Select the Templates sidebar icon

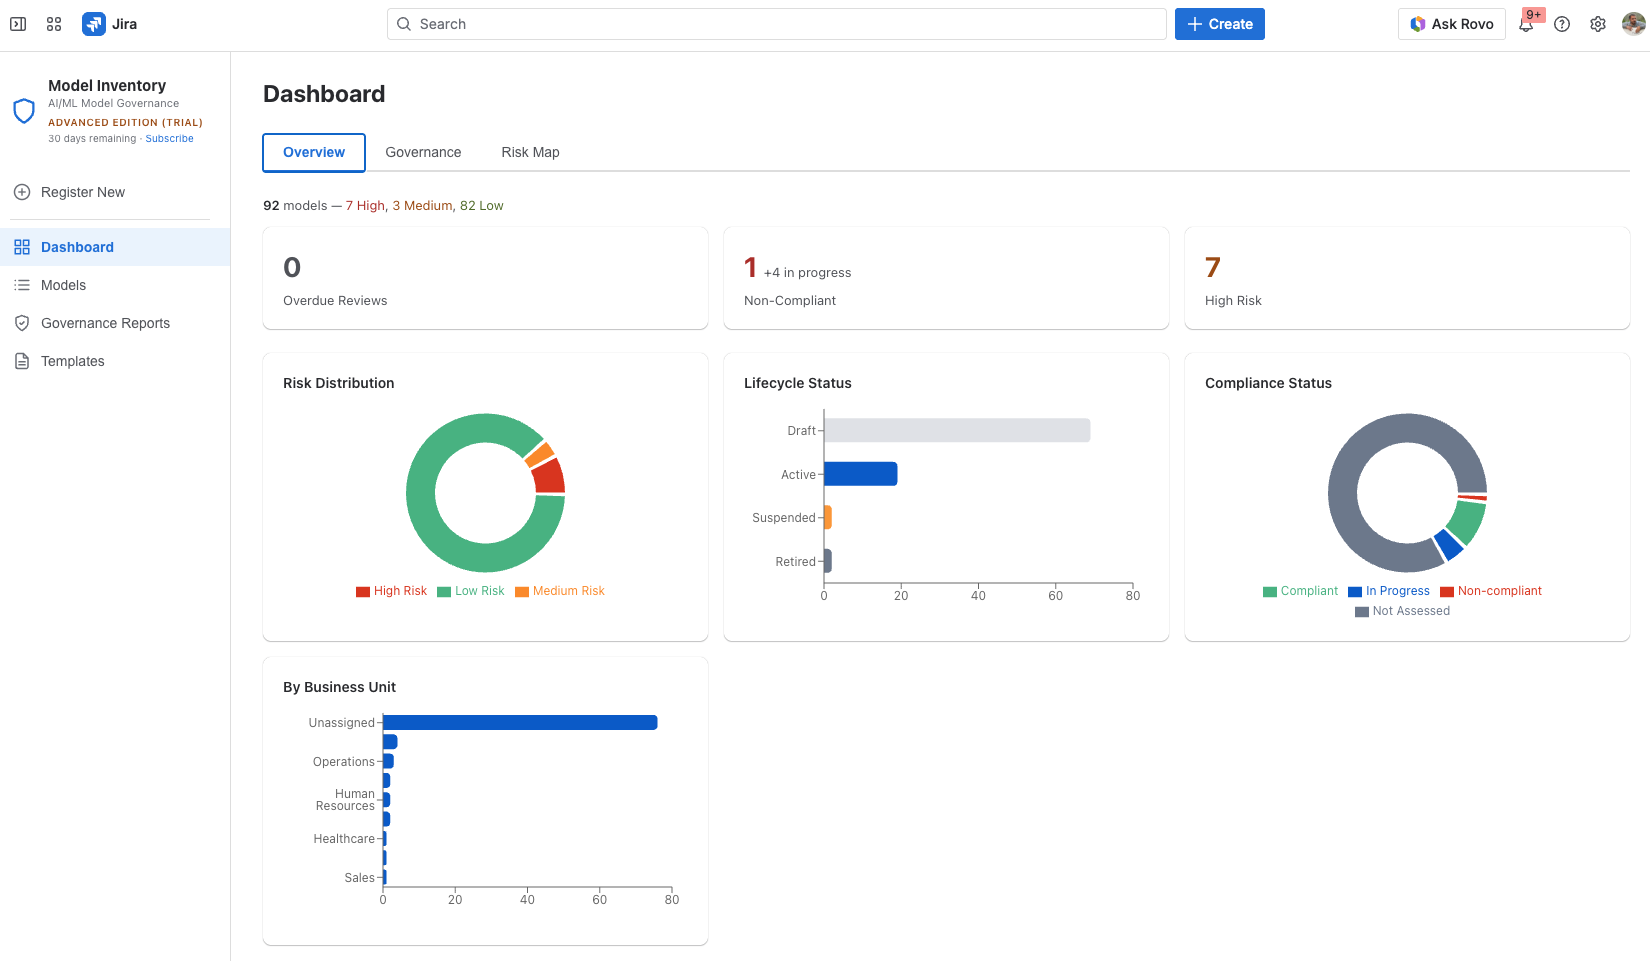tap(22, 361)
